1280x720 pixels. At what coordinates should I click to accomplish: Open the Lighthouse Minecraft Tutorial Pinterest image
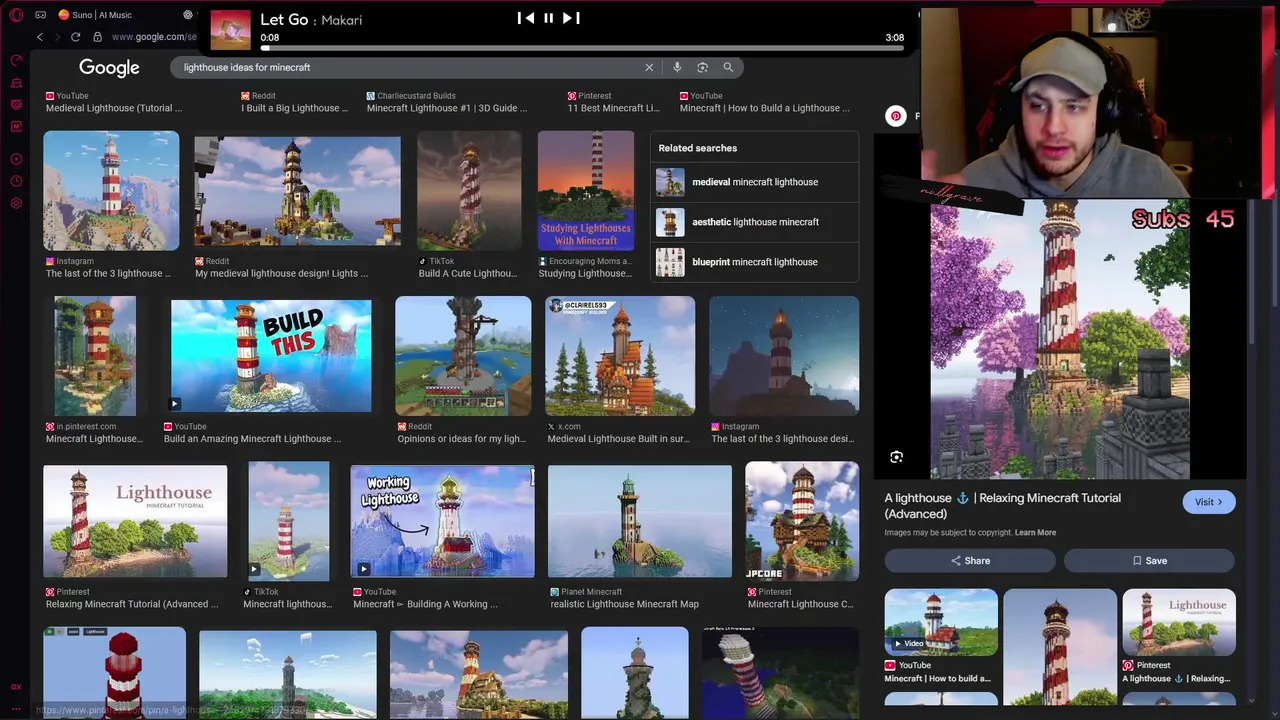coord(135,521)
